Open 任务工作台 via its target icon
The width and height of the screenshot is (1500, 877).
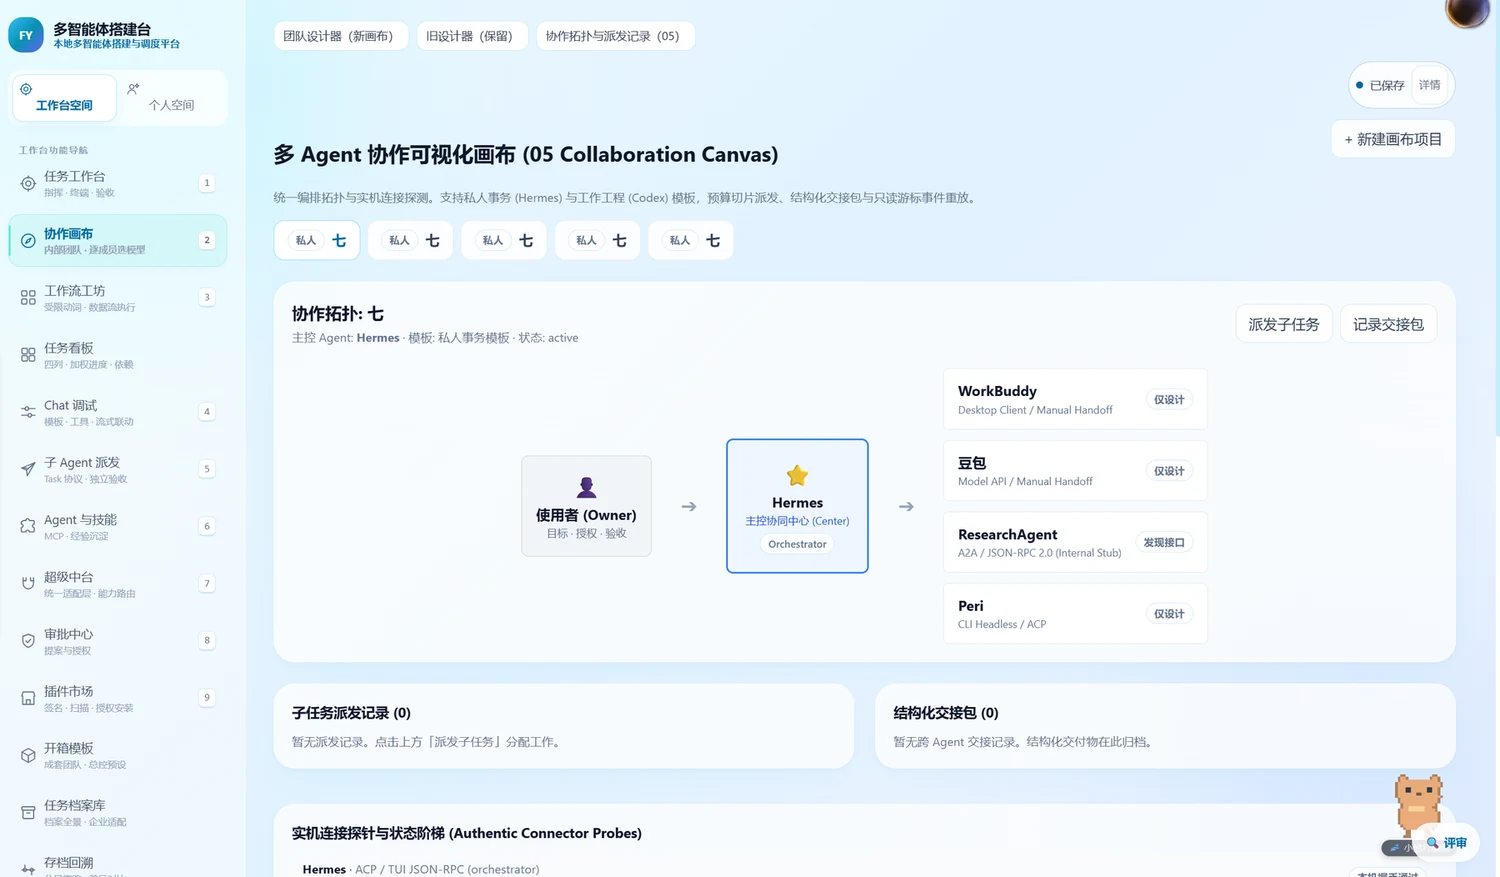28,183
